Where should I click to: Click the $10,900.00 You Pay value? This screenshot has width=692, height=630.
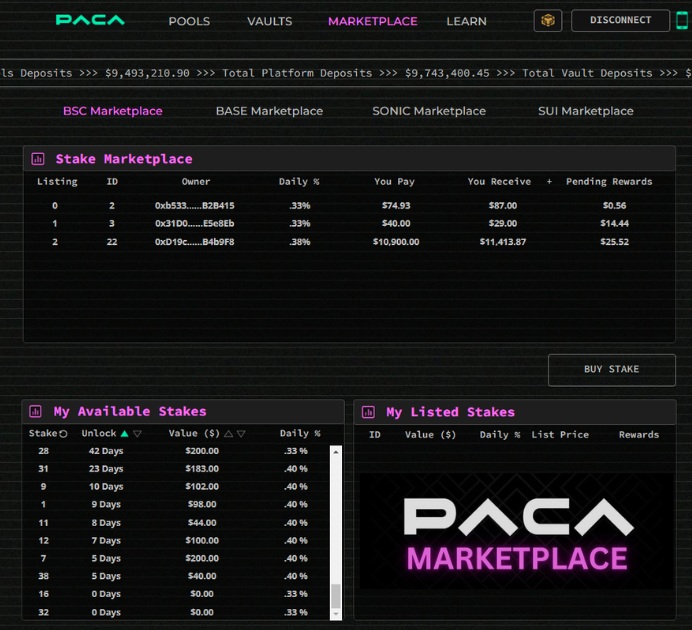396,242
